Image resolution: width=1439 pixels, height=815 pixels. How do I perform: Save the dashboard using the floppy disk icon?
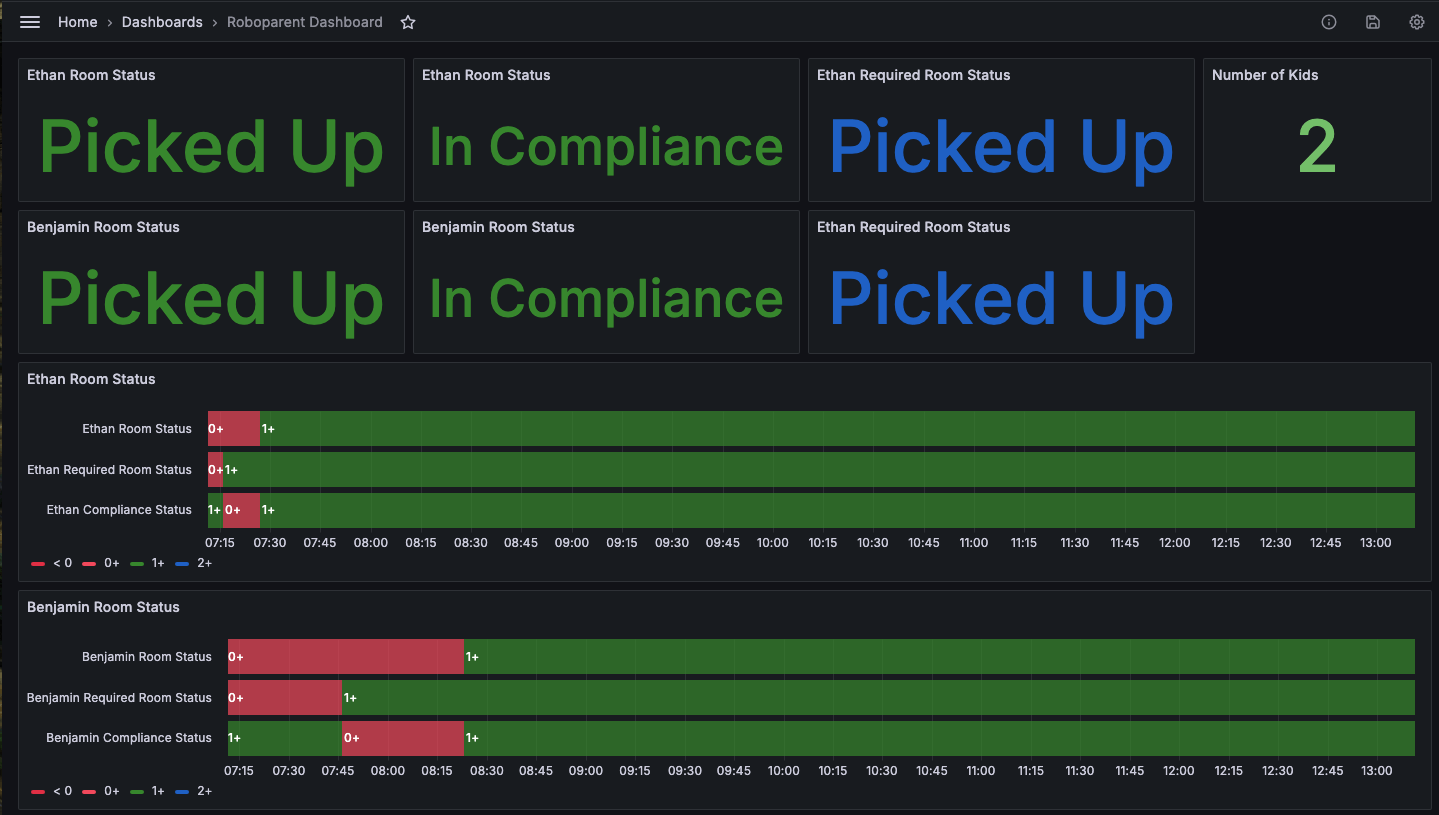click(1372, 21)
